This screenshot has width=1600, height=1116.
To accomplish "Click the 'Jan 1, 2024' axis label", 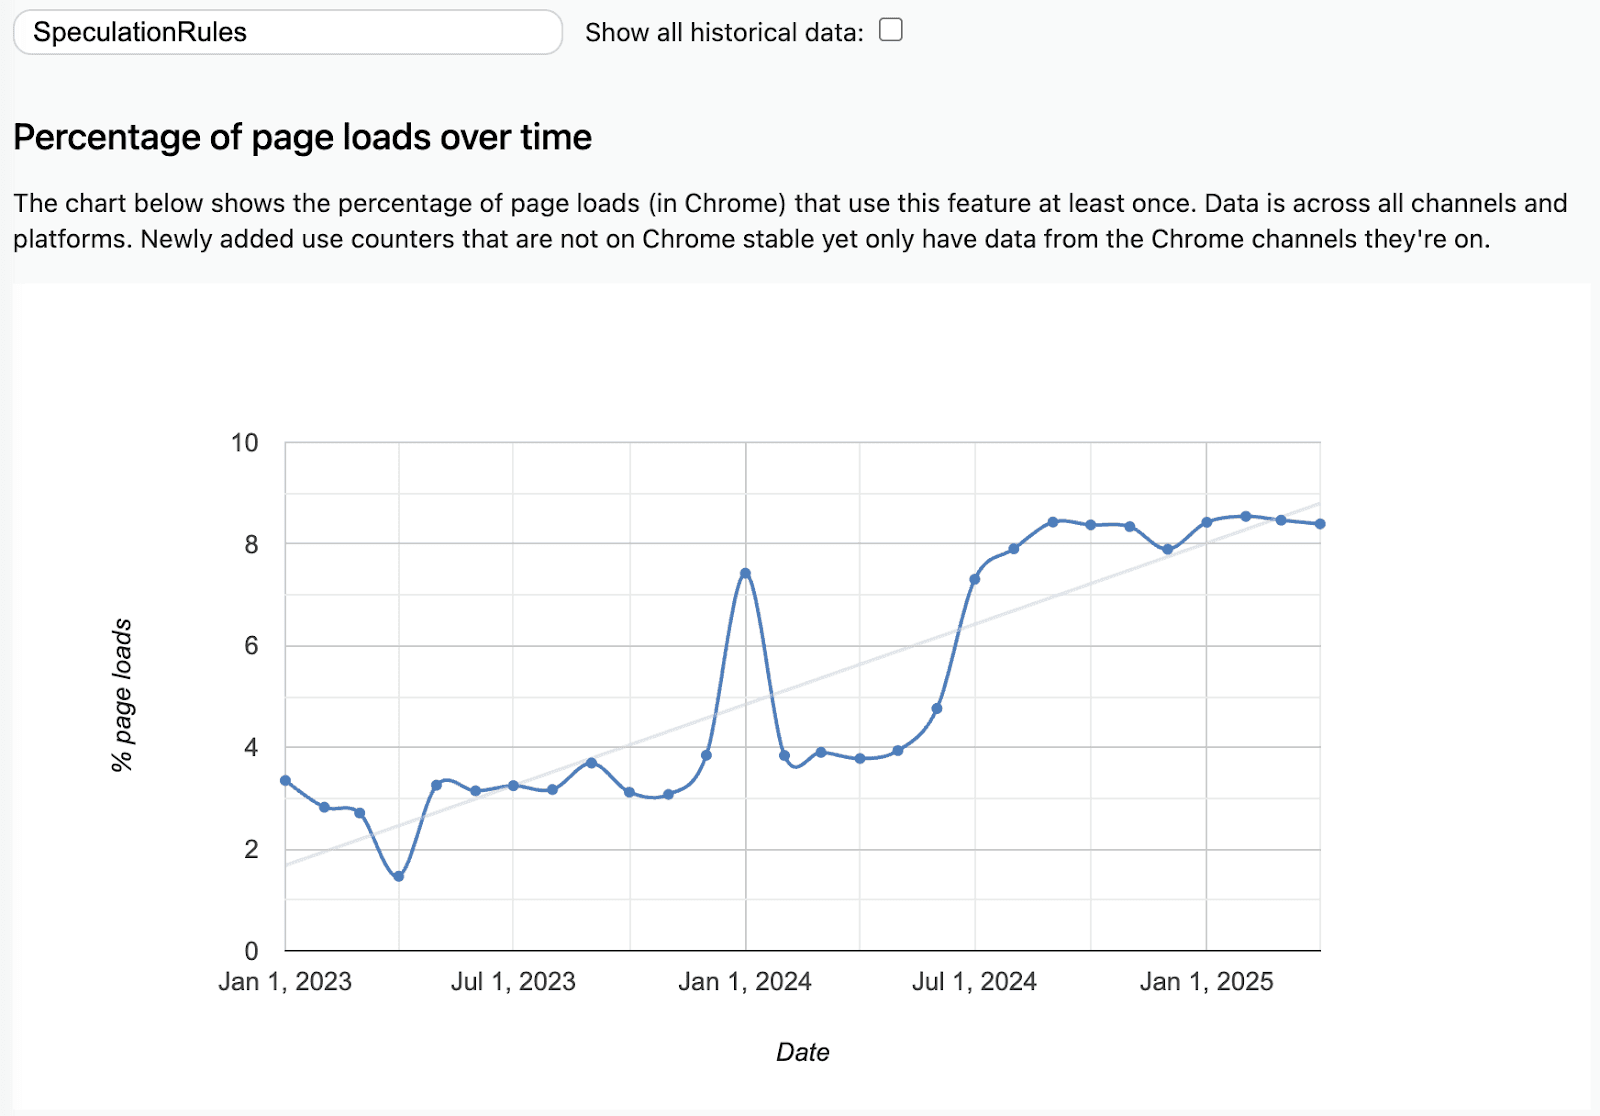I will 745,982.
